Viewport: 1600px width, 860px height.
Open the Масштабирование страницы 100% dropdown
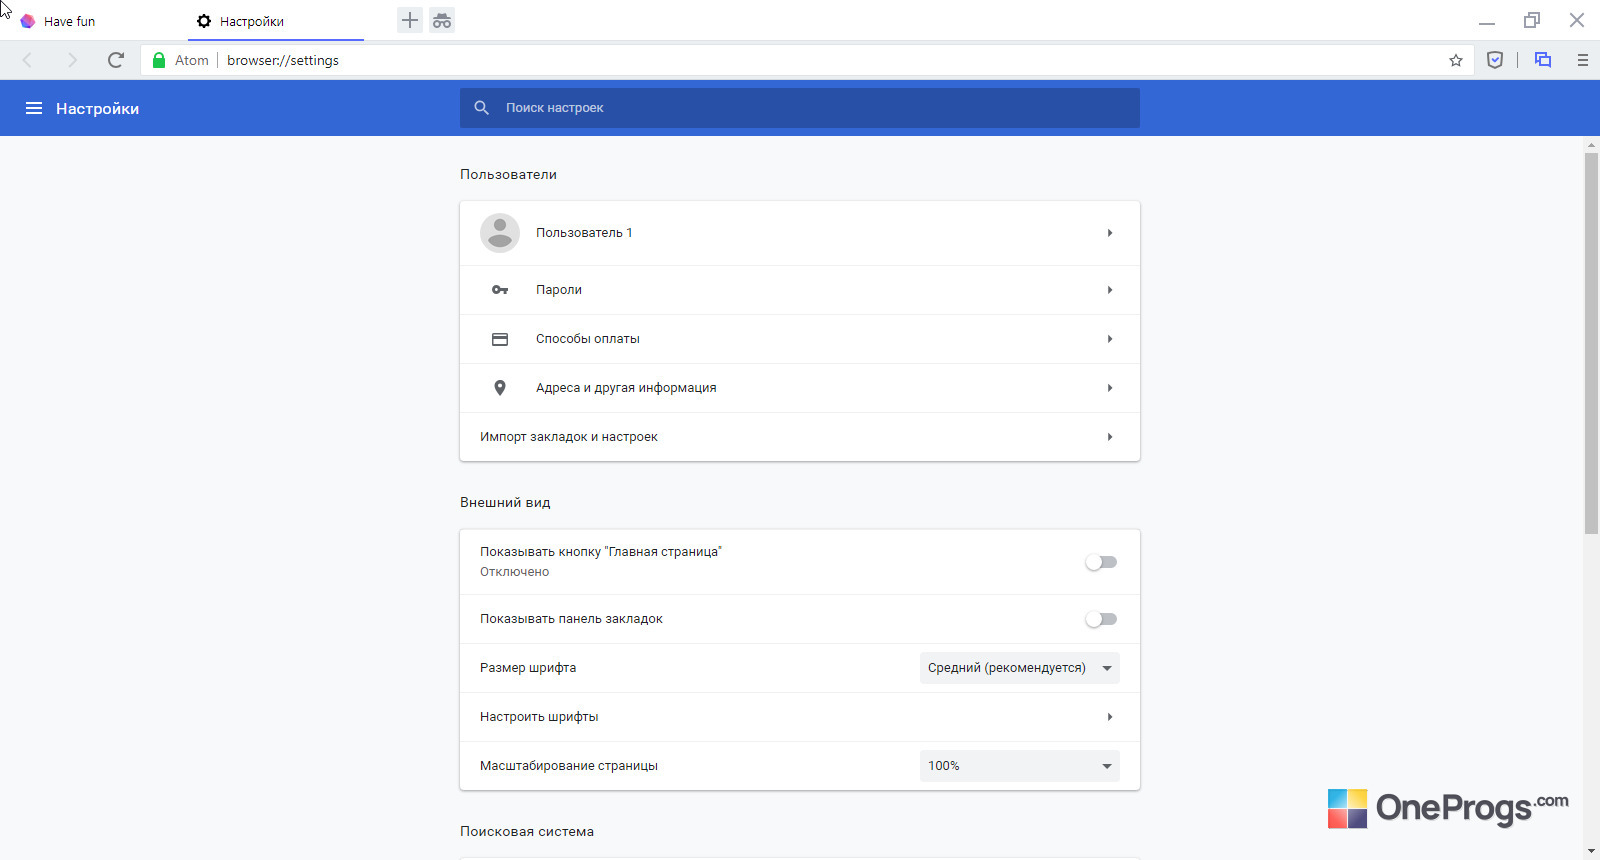(x=1020, y=766)
